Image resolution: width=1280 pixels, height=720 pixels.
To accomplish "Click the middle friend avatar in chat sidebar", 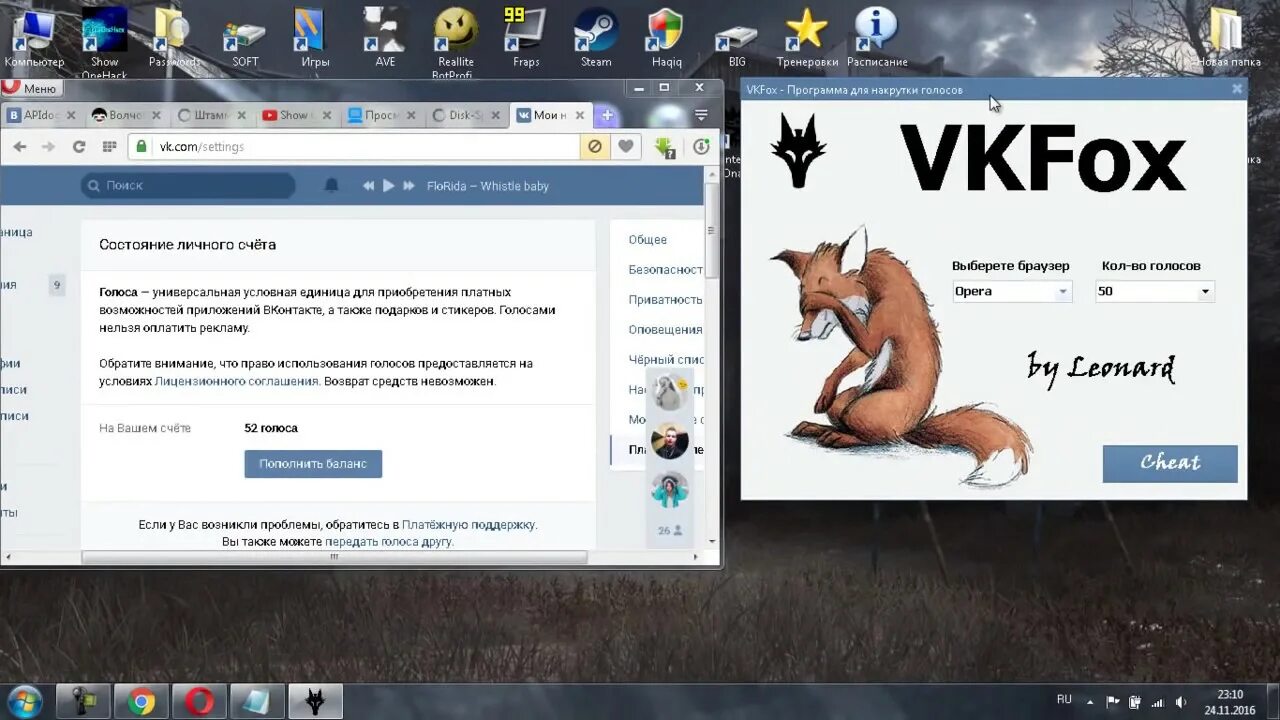I will [x=670, y=441].
